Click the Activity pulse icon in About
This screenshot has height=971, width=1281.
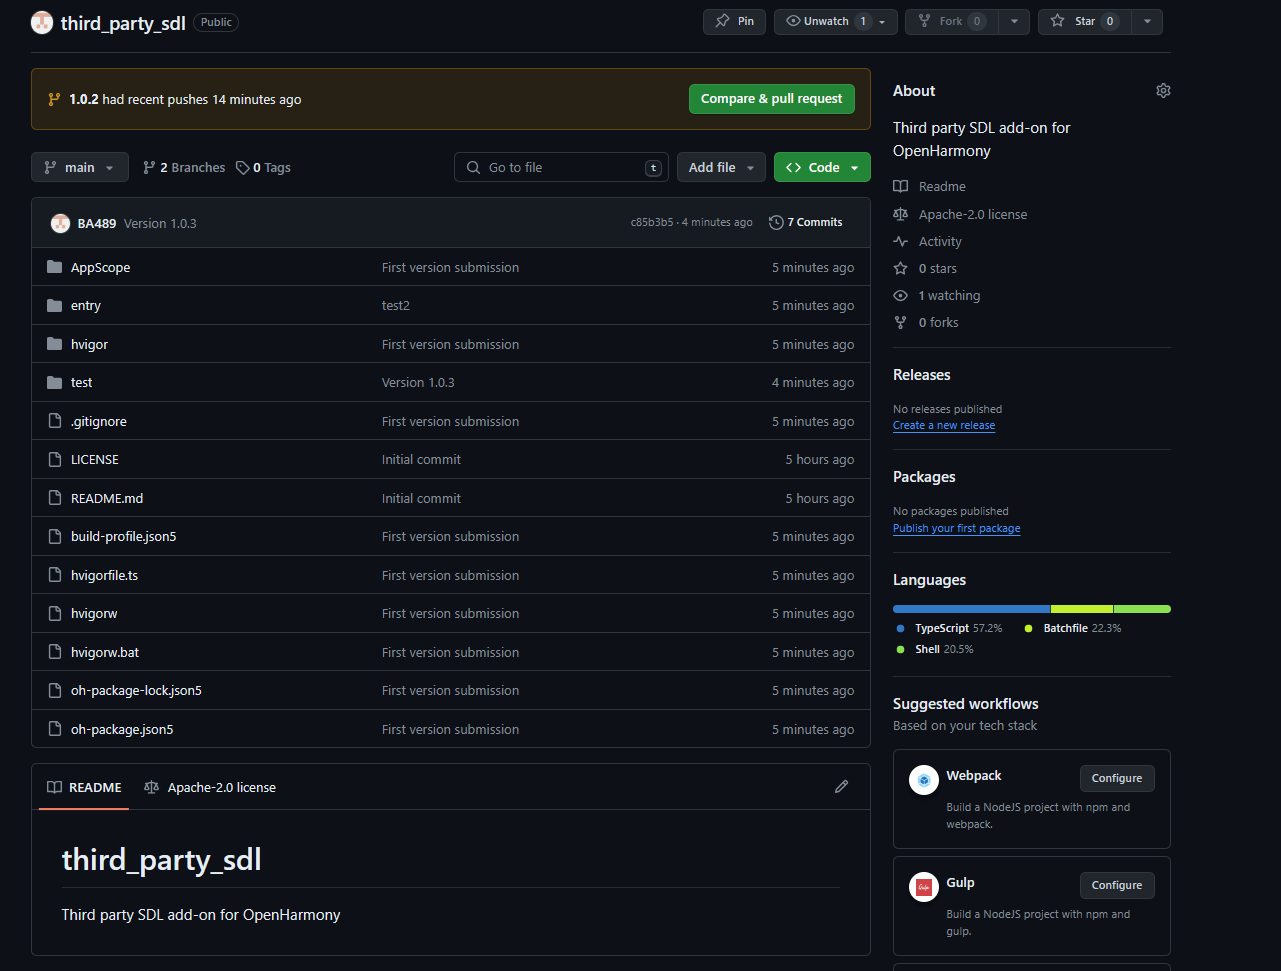(901, 241)
